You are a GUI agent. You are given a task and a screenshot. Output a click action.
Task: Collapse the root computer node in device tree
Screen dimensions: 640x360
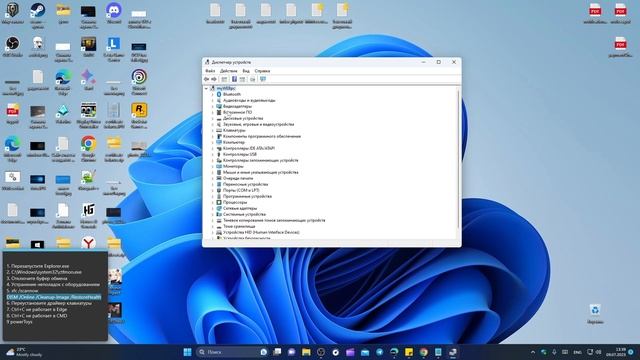tap(207, 89)
